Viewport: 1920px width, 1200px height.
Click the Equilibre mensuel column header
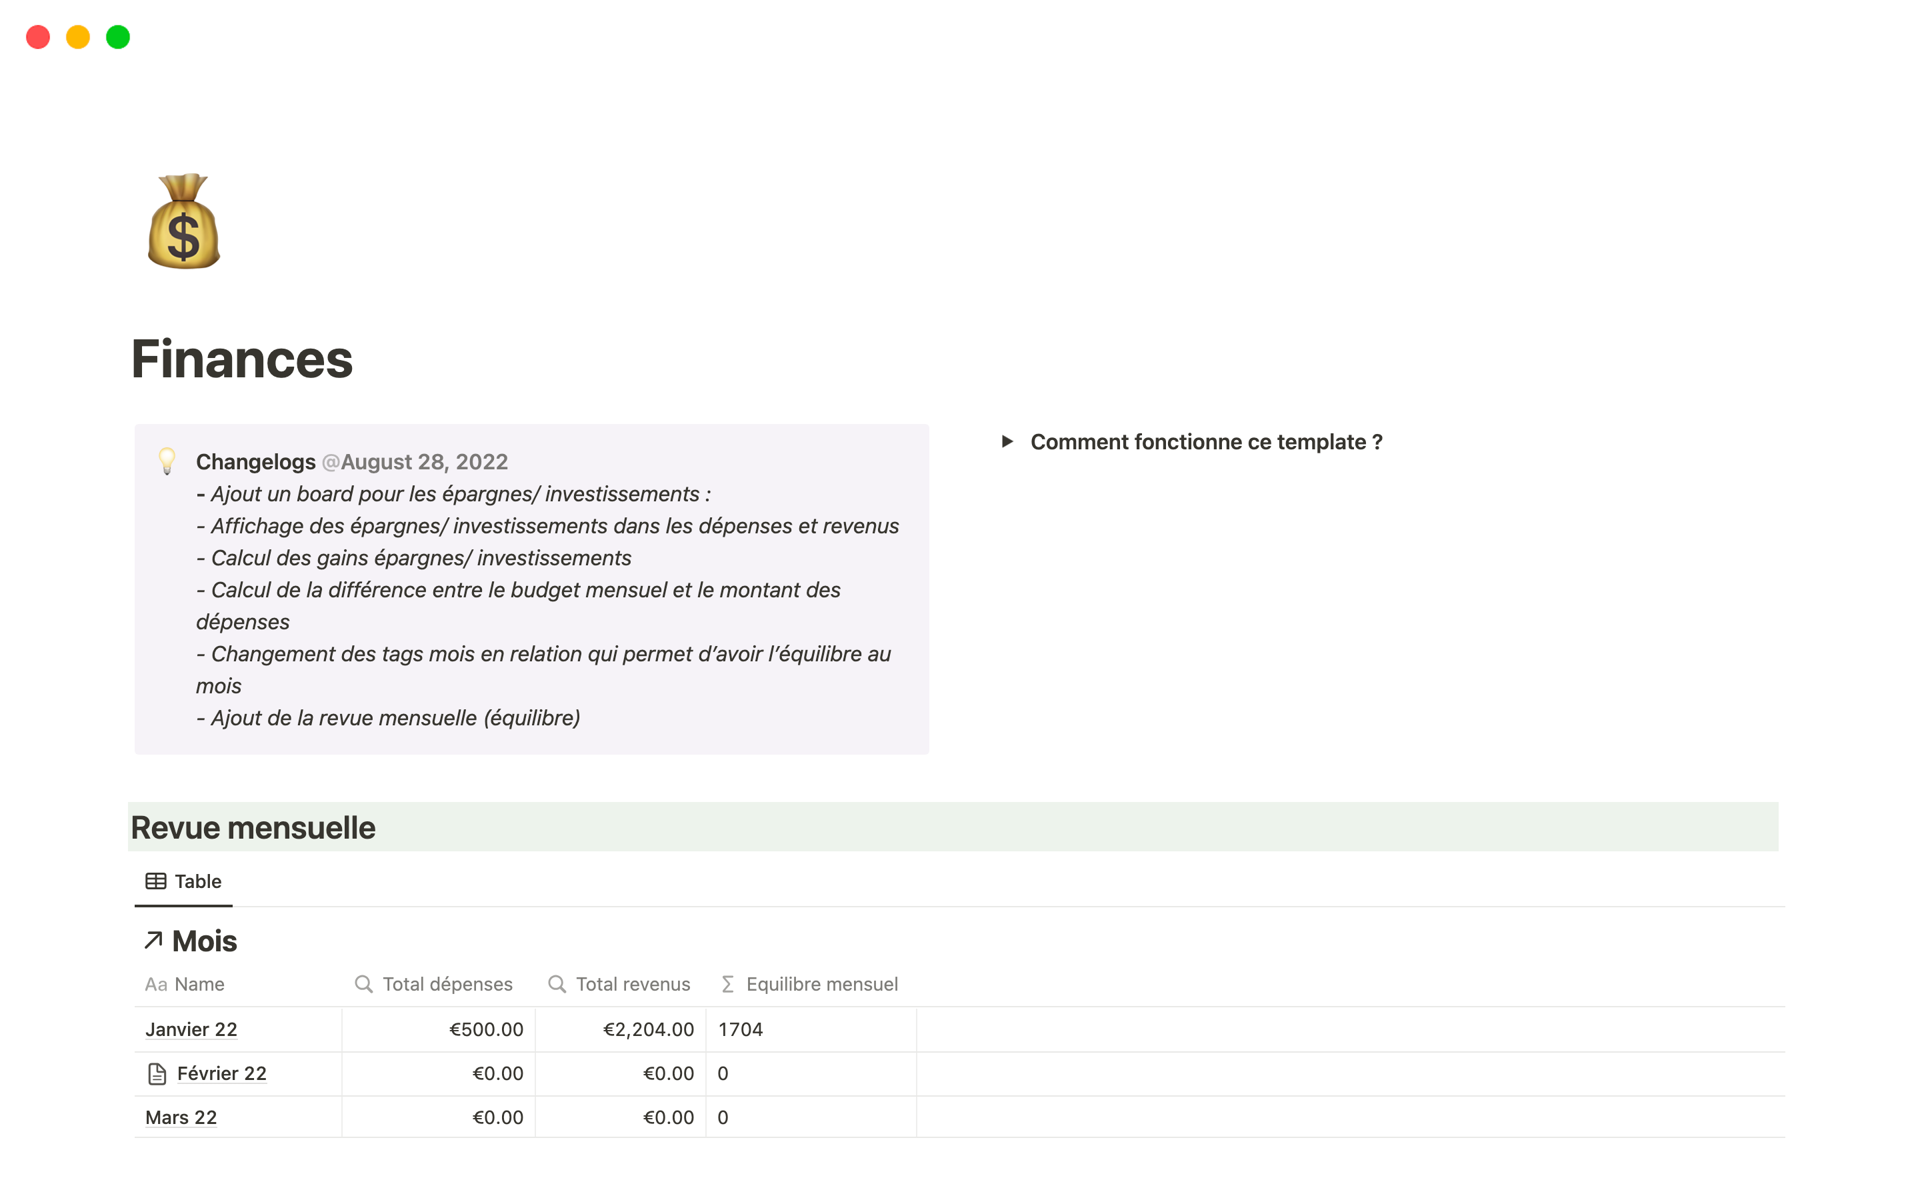821,984
